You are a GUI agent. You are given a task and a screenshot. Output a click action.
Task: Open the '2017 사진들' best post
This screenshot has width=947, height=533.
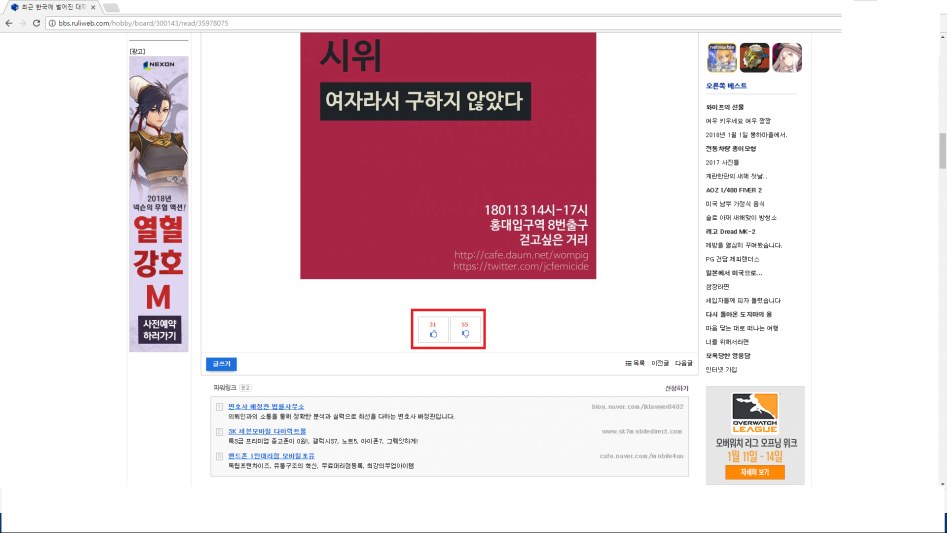point(722,162)
